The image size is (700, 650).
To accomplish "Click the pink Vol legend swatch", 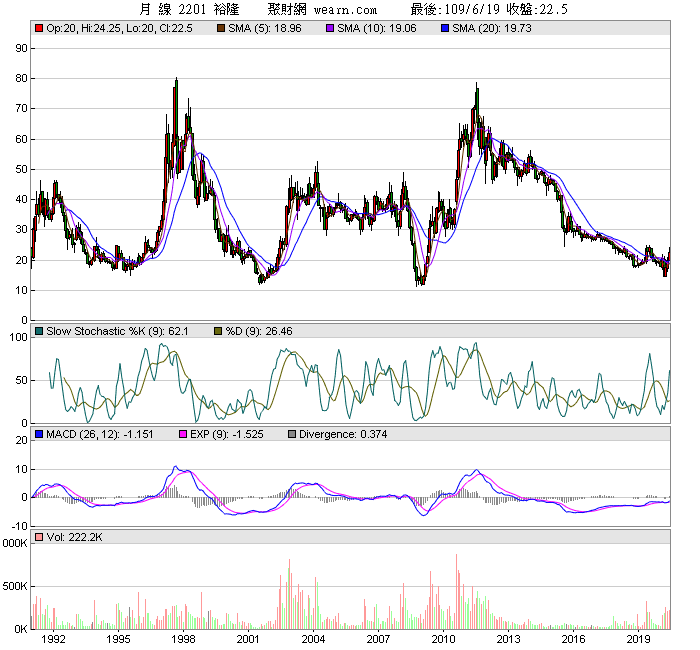I will [x=39, y=537].
